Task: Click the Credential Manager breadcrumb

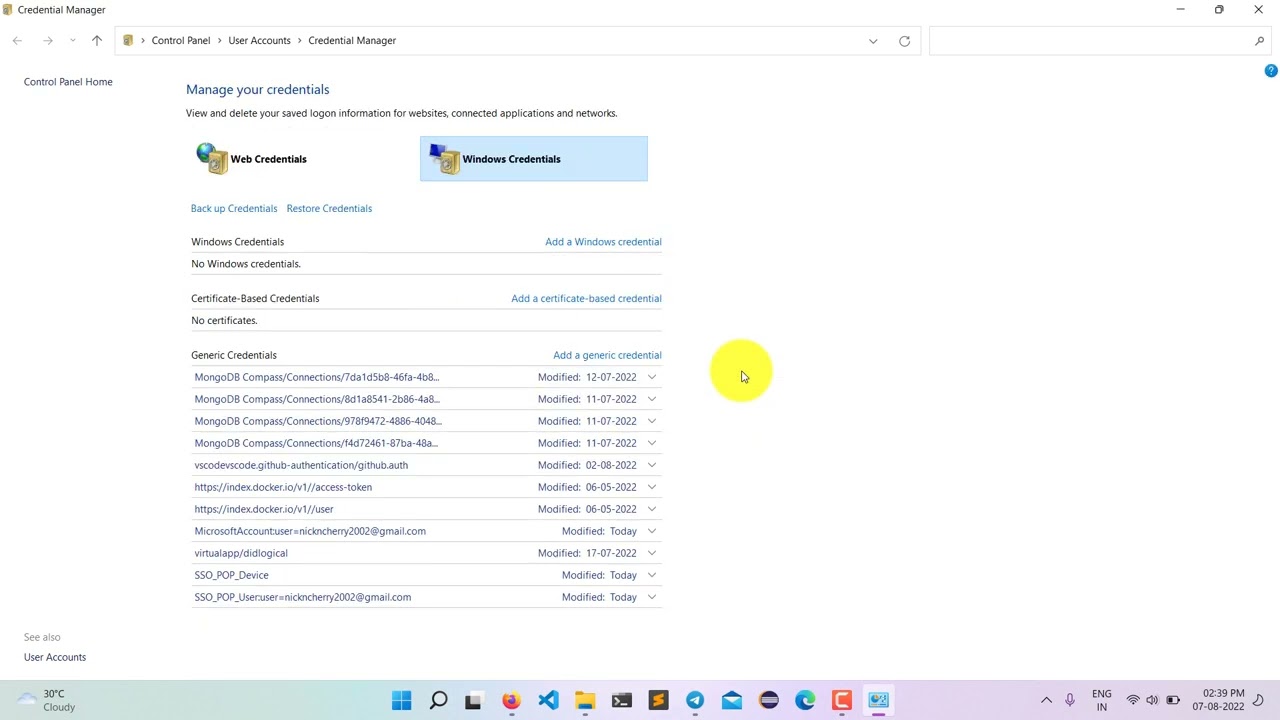Action: tap(352, 41)
